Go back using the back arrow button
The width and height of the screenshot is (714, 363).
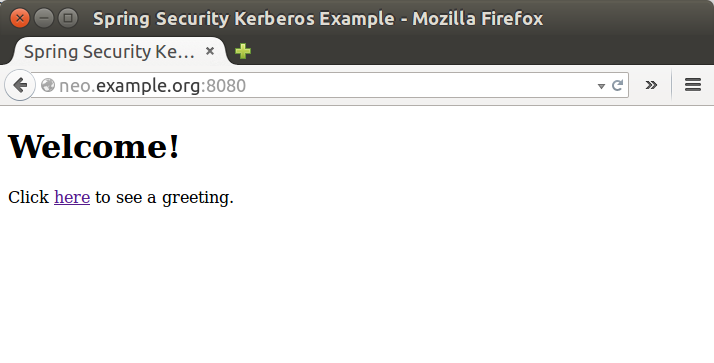20,85
